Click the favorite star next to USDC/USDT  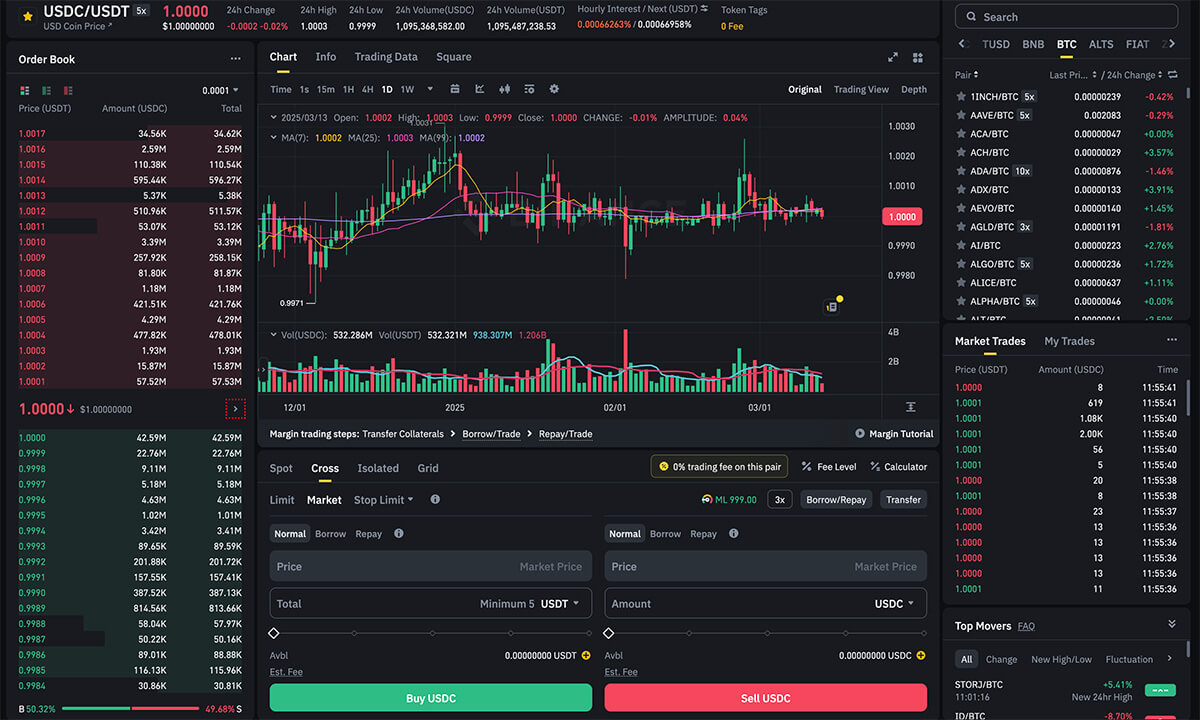26,17
